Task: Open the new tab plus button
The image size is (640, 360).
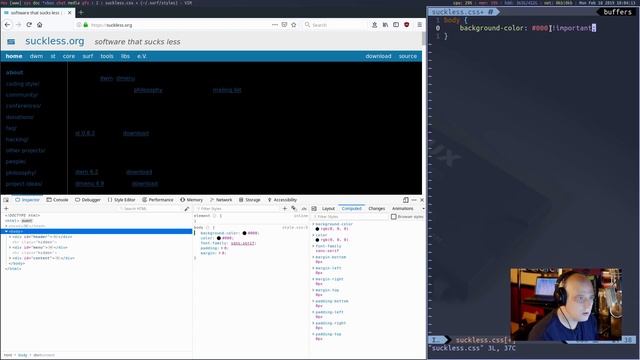Action: (81, 12)
